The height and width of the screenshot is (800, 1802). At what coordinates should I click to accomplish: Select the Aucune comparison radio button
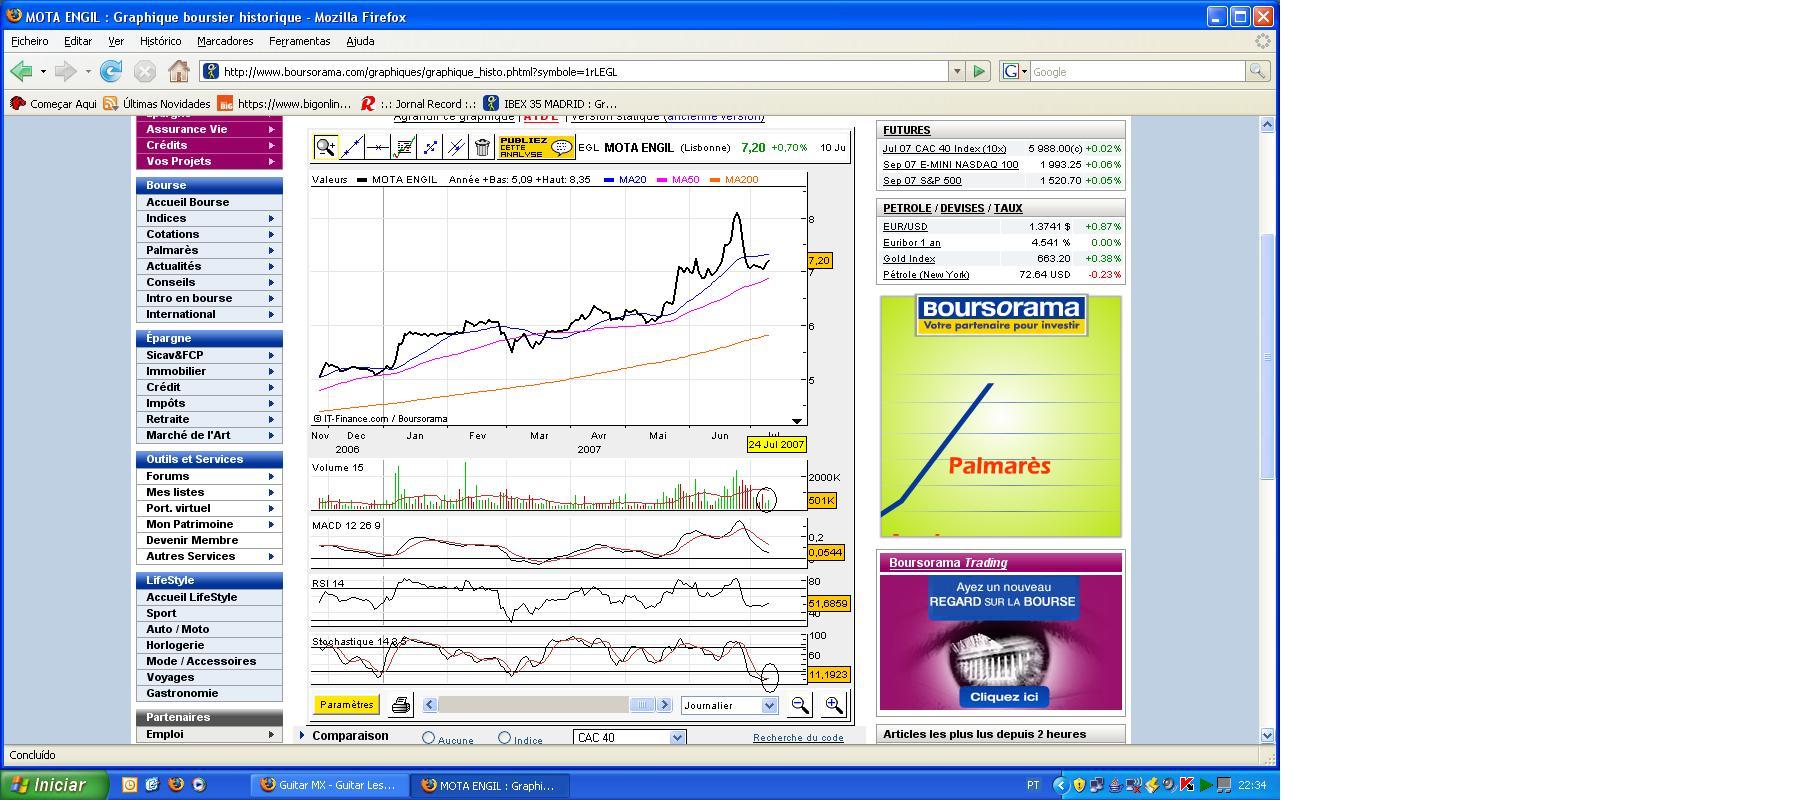(x=429, y=738)
